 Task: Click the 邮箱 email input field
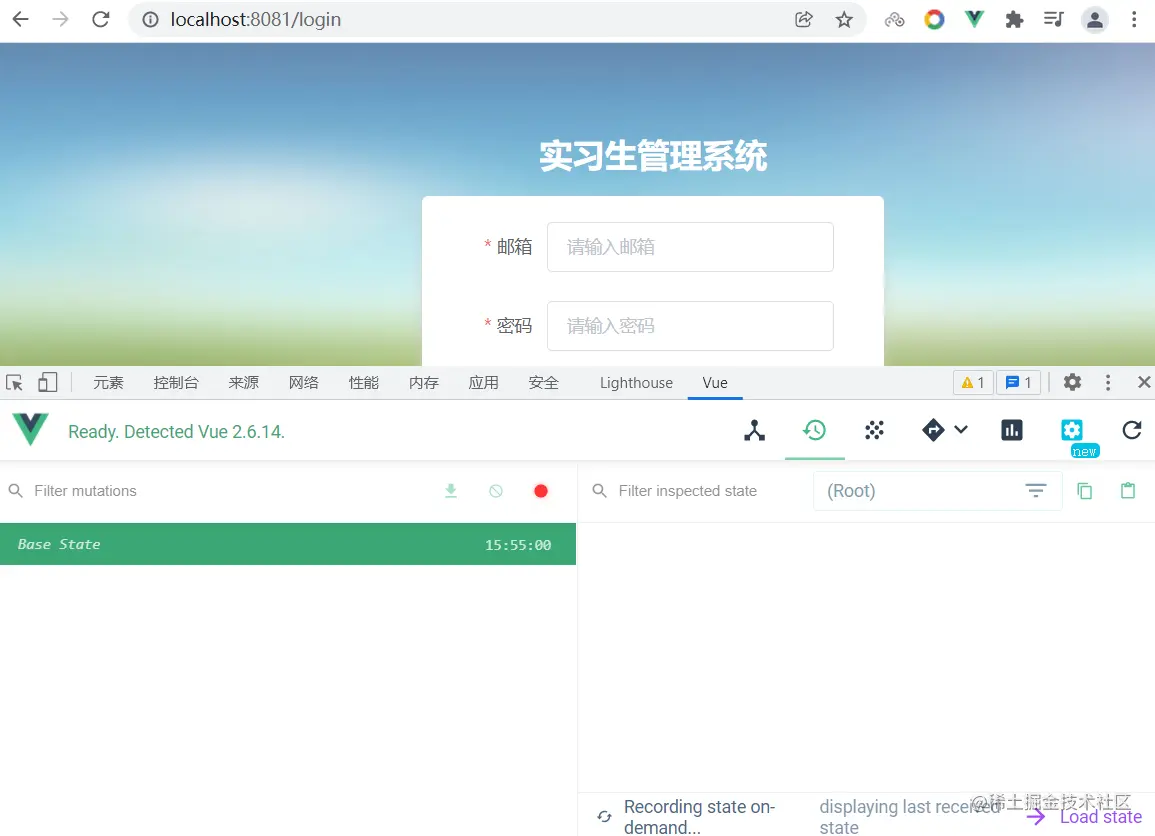click(690, 247)
